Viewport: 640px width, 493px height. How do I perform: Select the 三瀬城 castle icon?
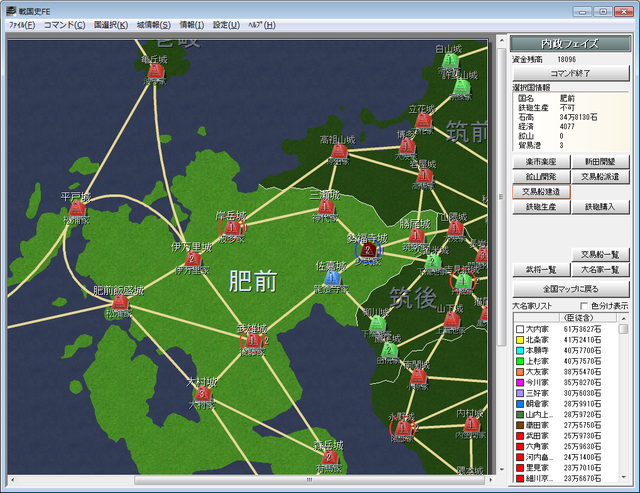coord(326,207)
